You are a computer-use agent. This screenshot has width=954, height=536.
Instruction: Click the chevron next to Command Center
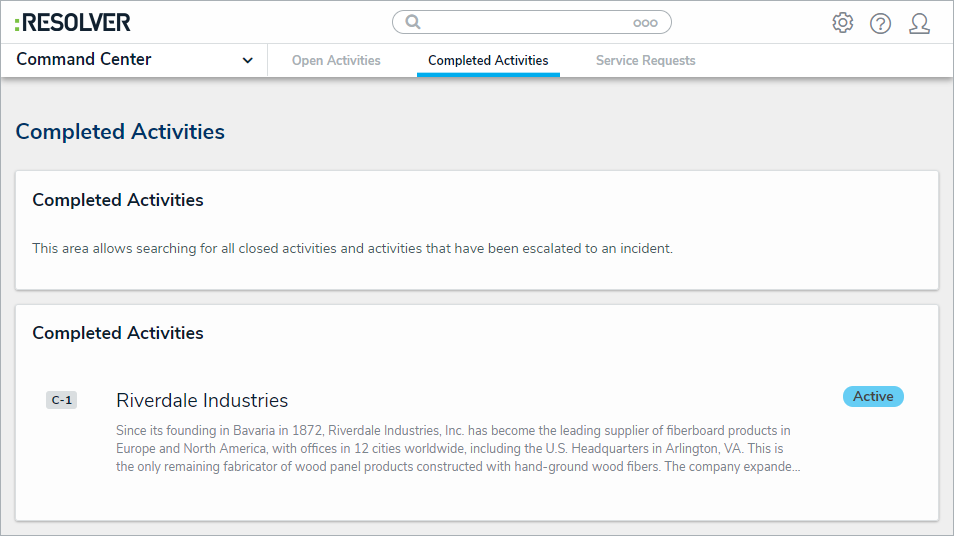point(247,60)
